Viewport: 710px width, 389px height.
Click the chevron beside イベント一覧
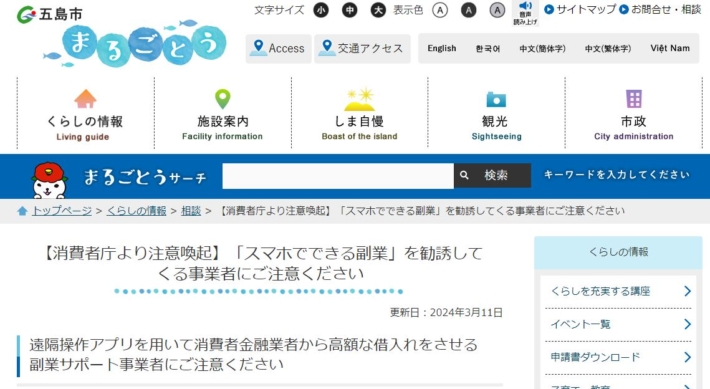687,324
